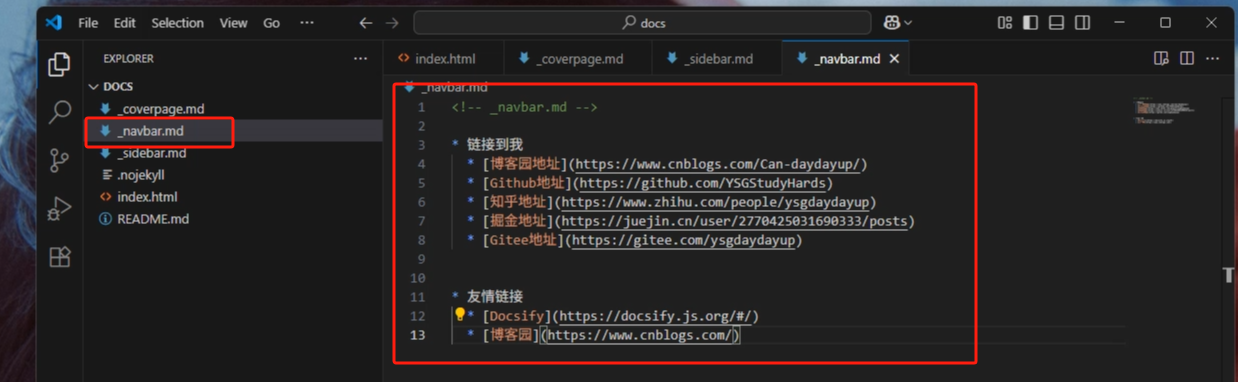Split the editor right
The image size is (1238, 382).
coord(1187,59)
